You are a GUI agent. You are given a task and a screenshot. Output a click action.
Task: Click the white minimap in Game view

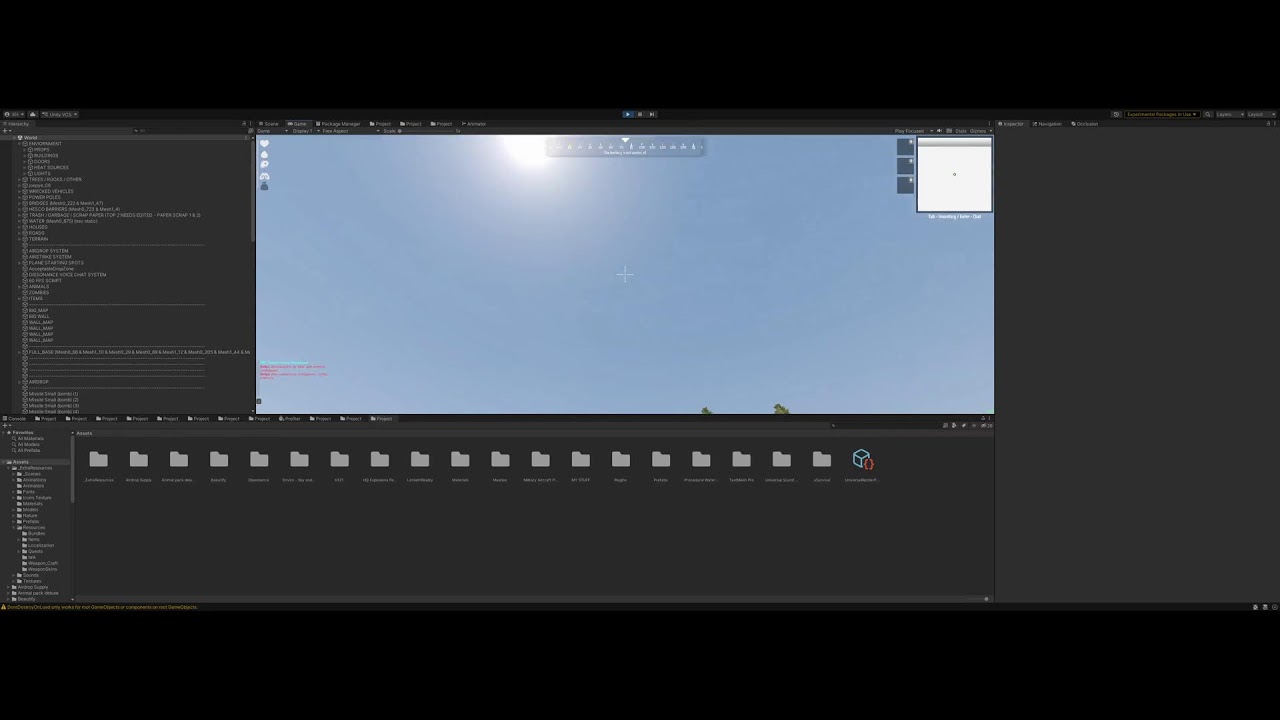click(954, 175)
